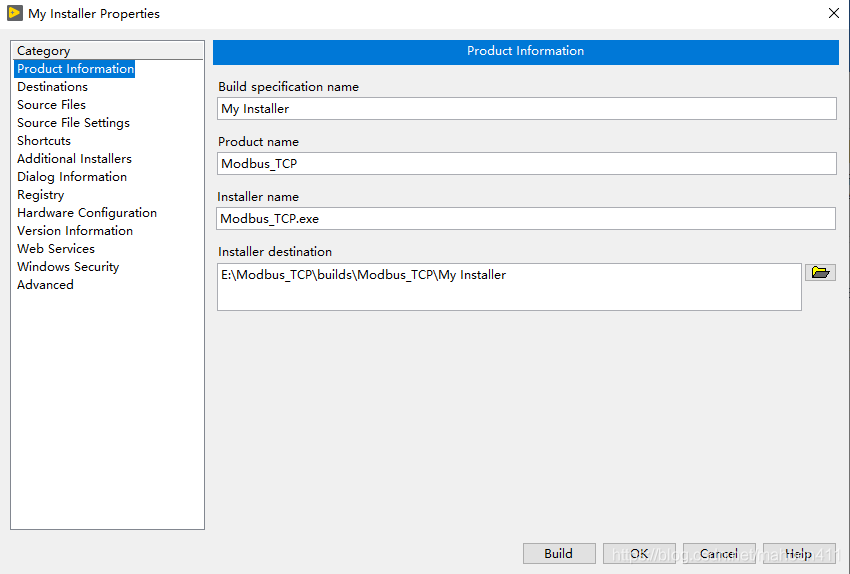The width and height of the screenshot is (850, 574).
Task: Select Additional Installers category
Action: 74,158
